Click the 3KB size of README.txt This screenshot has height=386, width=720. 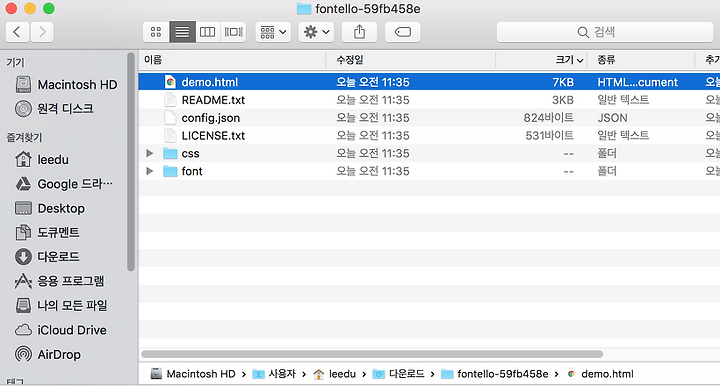[x=563, y=100]
